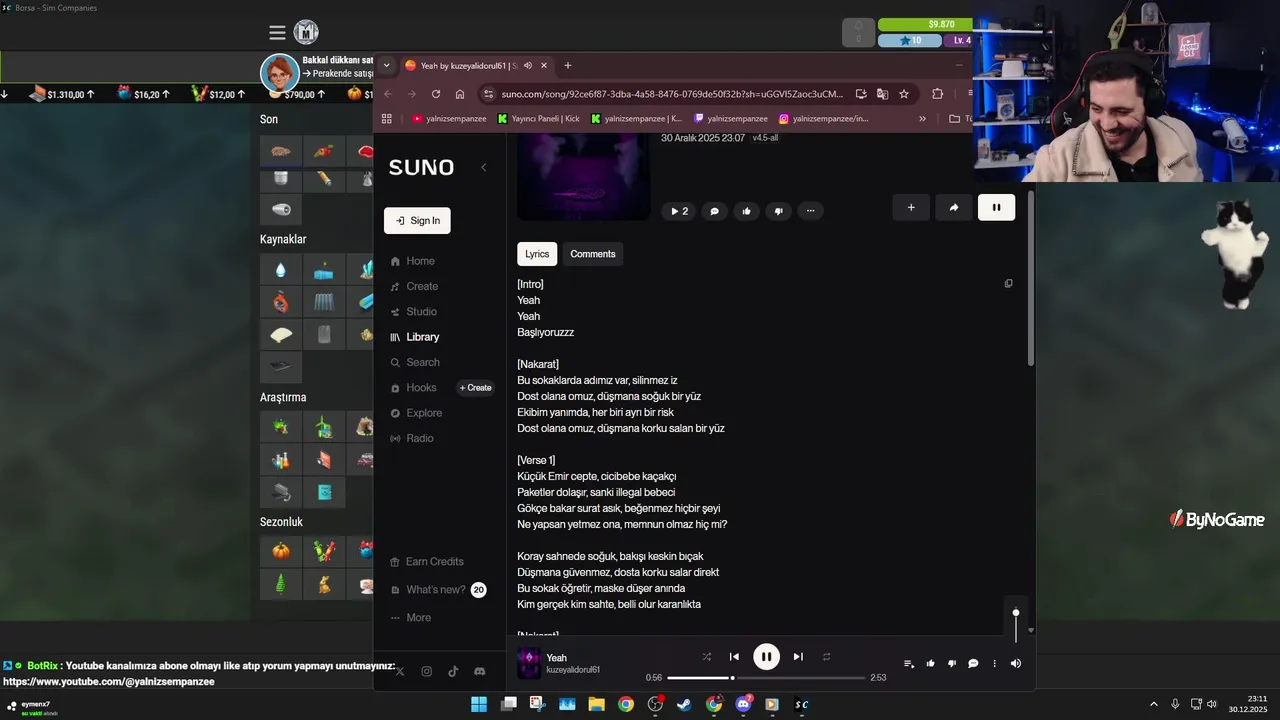Open Windows Start menu

coord(479,704)
